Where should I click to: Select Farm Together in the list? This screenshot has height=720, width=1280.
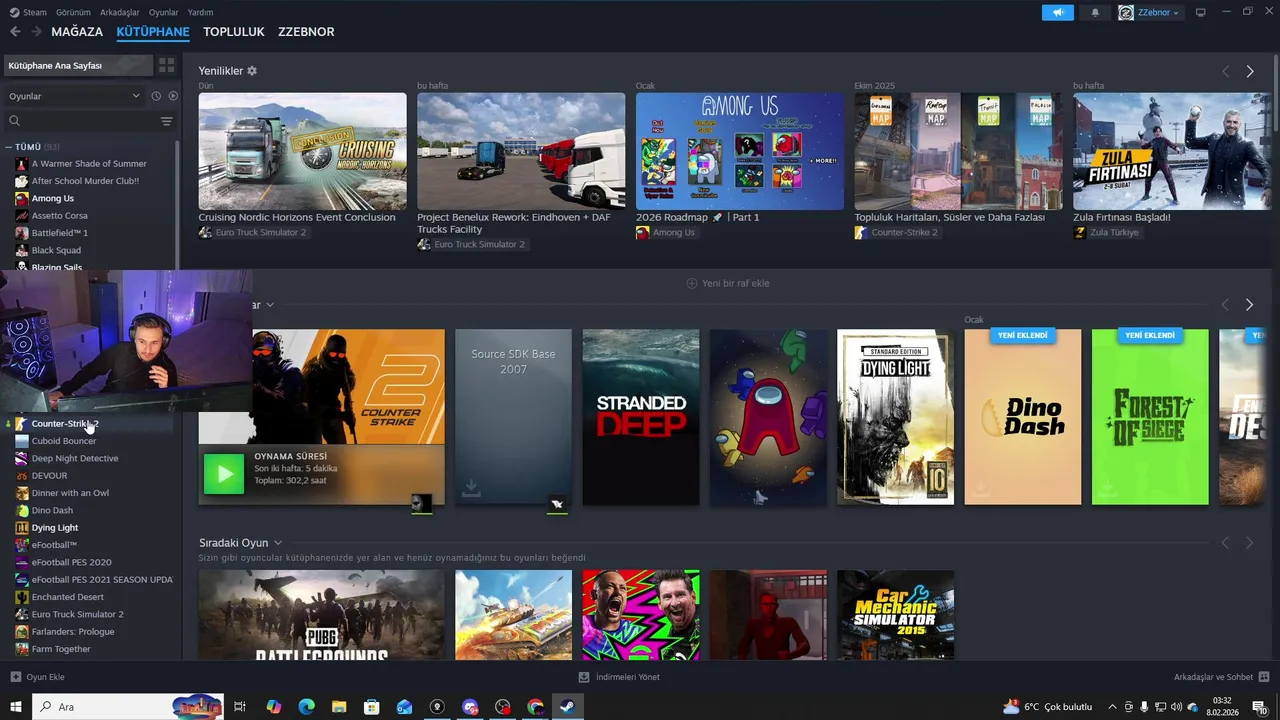pyautogui.click(x=61, y=649)
